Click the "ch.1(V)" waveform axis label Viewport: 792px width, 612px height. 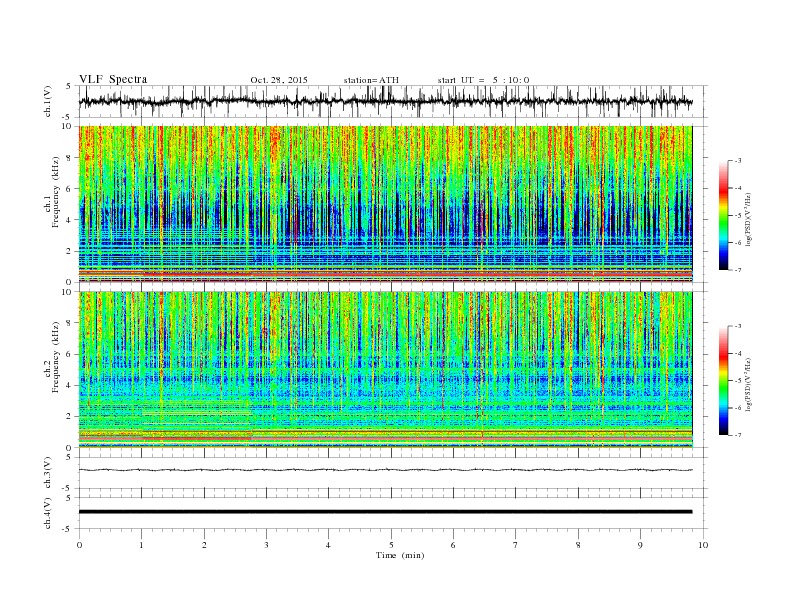[48, 101]
